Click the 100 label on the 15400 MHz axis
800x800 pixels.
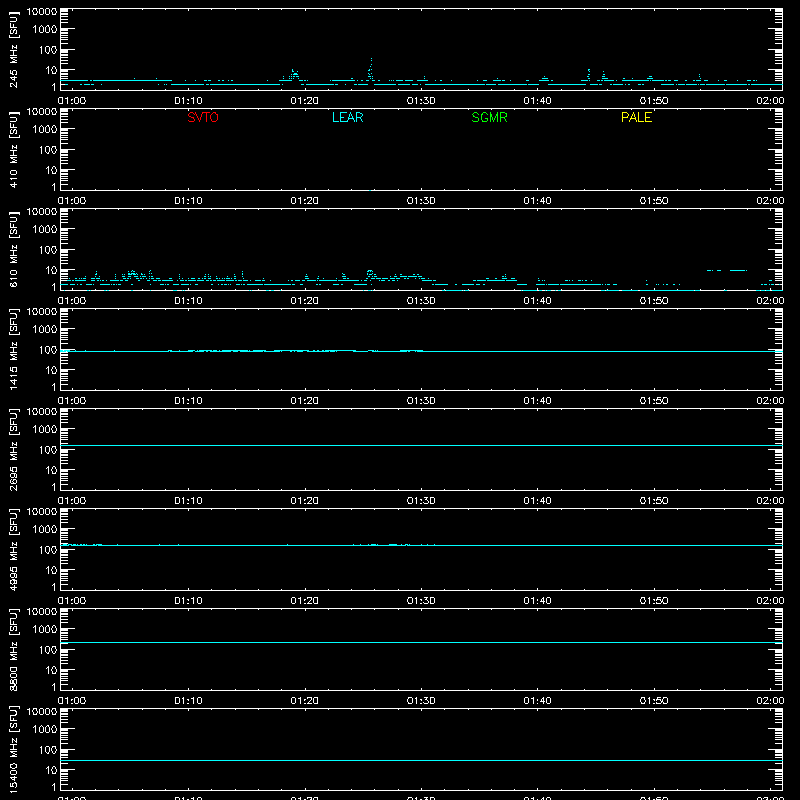48,750
